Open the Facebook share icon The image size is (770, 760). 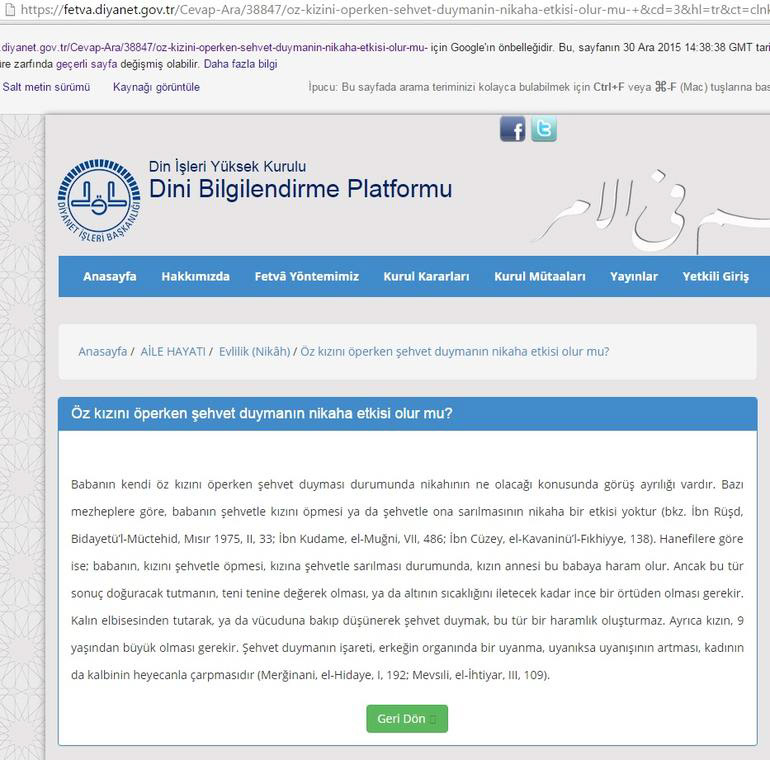(512, 130)
